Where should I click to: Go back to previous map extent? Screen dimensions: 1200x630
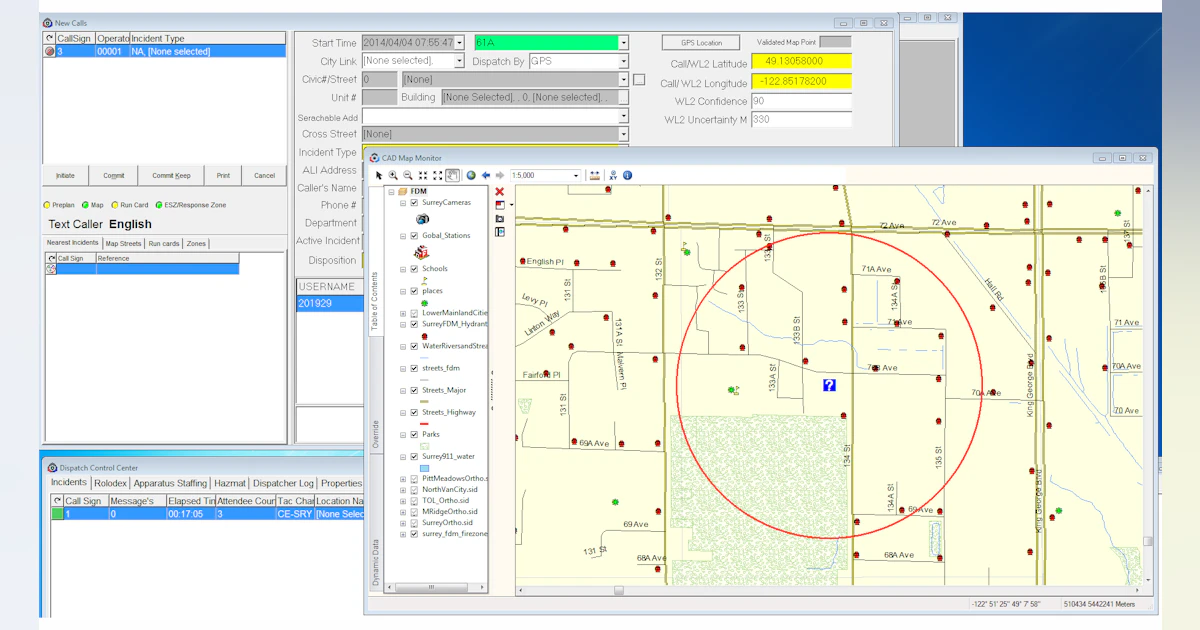[486, 176]
